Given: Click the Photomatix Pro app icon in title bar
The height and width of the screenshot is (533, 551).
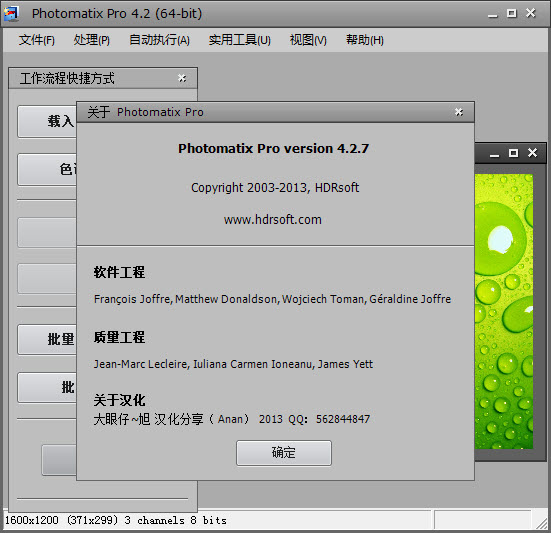Looking at the screenshot, I should (x=11, y=14).
